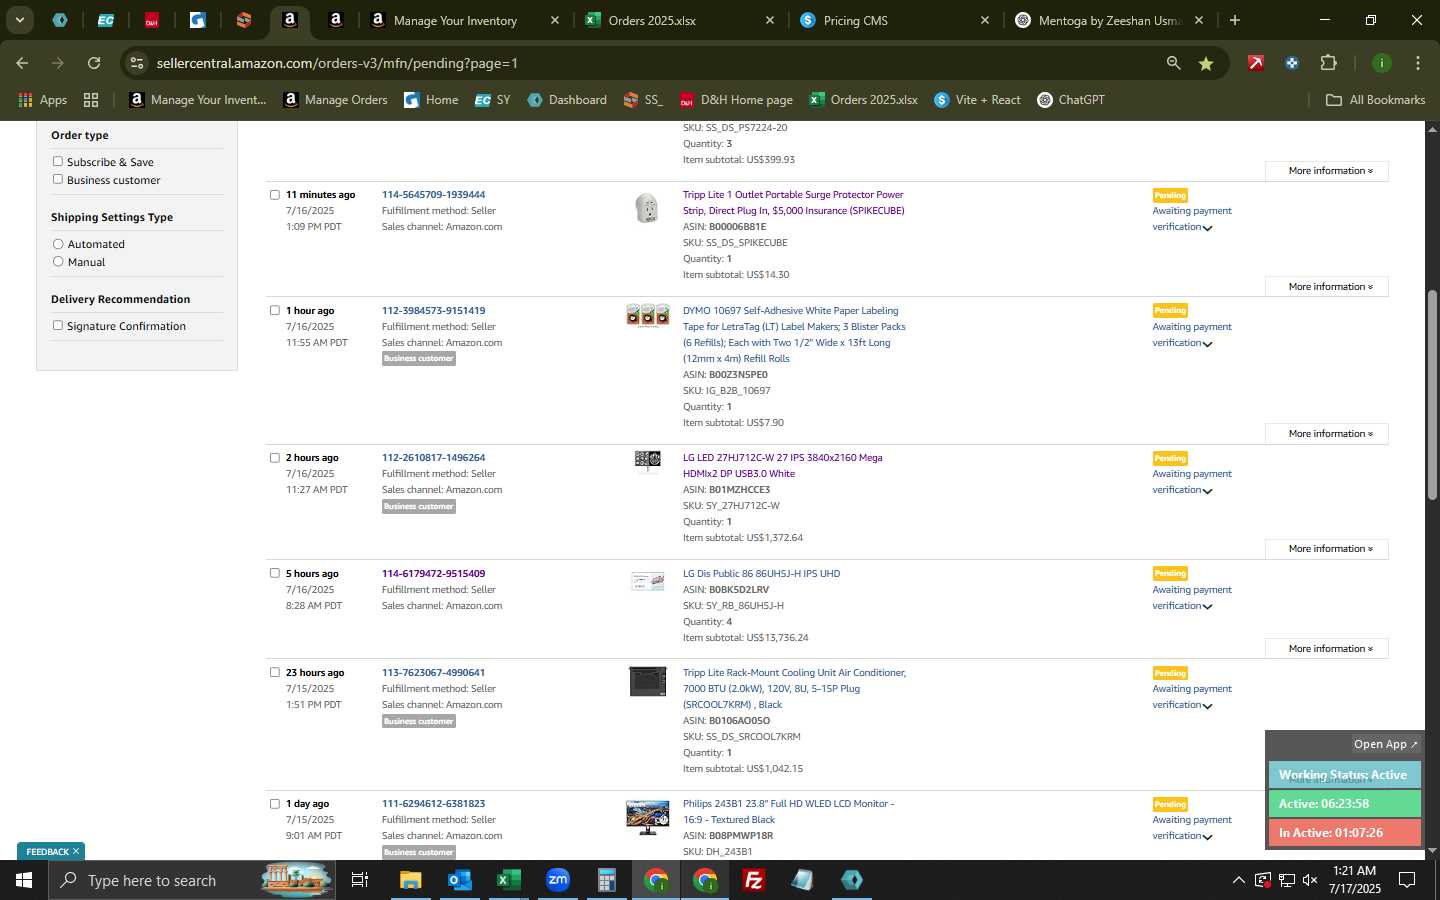The height and width of the screenshot is (900, 1440).
Task: Tick the checkbox for order 114-6179472-9515409
Action: (x=274, y=573)
